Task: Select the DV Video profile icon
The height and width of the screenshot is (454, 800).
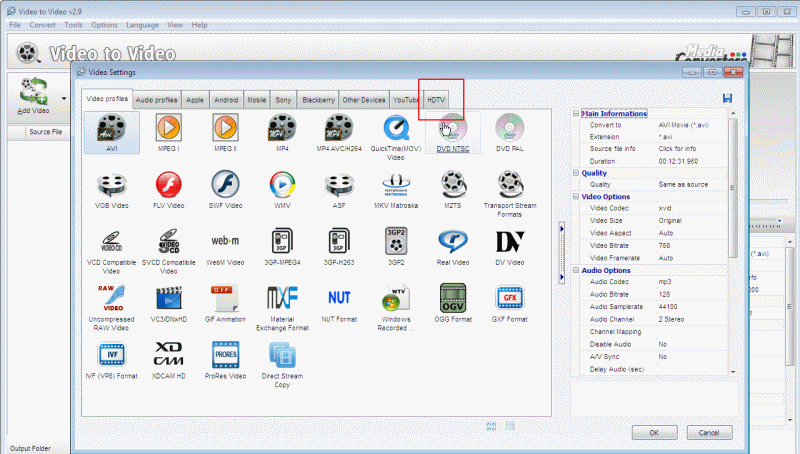Action: coord(510,241)
